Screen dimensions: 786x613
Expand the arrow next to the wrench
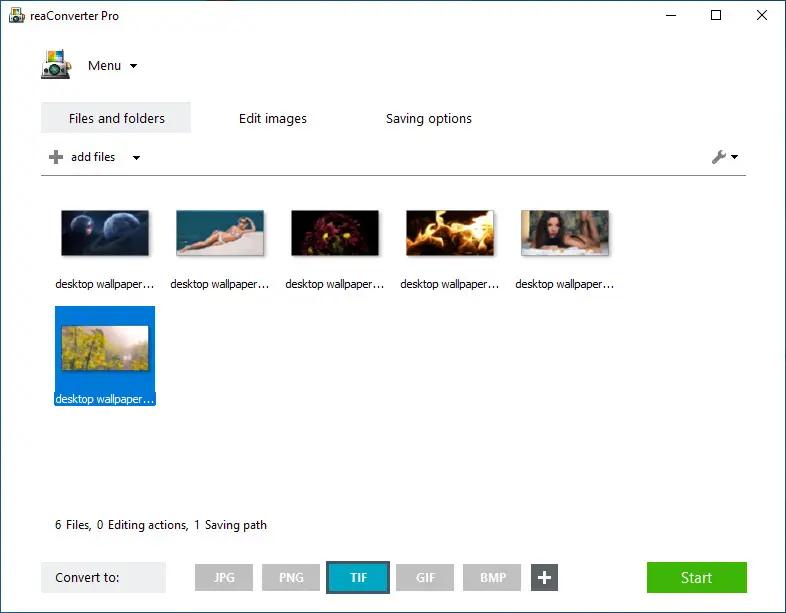tap(735, 157)
